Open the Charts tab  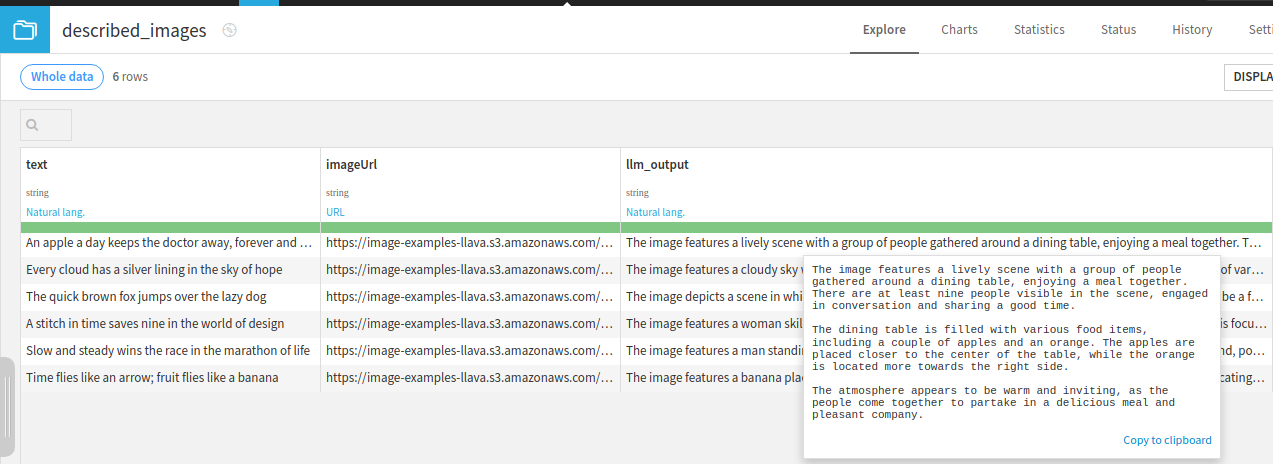coord(959,30)
